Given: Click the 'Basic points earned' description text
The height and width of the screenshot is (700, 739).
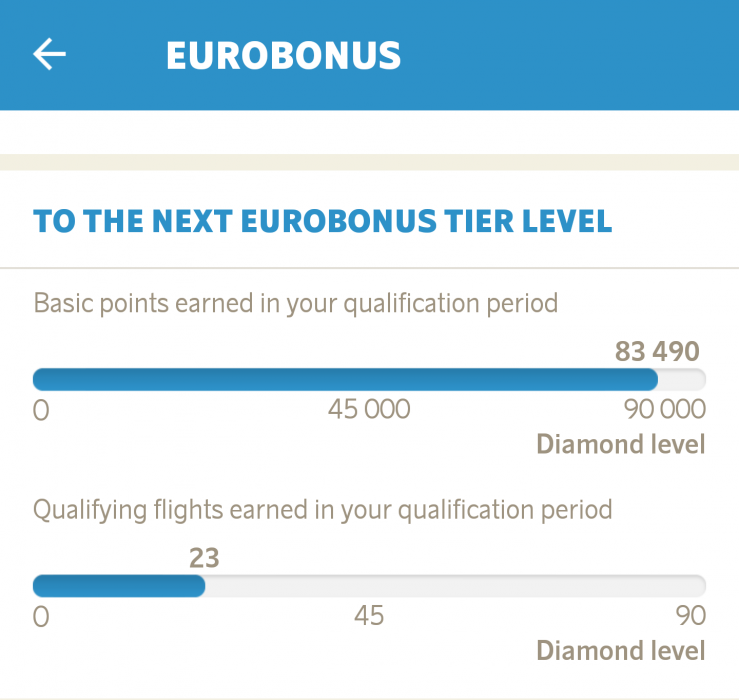Looking at the screenshot, I should (295, 302).
